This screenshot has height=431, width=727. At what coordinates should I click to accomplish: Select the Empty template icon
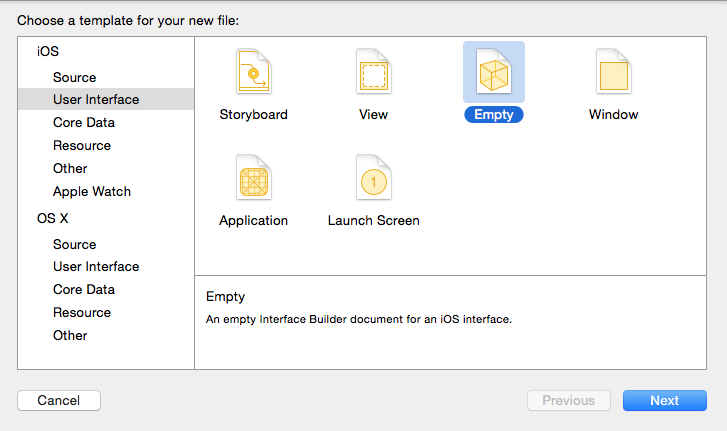(x=494, y=72)
